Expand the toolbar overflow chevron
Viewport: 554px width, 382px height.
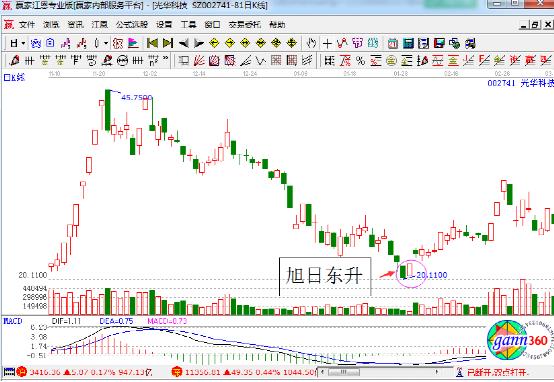165,58
